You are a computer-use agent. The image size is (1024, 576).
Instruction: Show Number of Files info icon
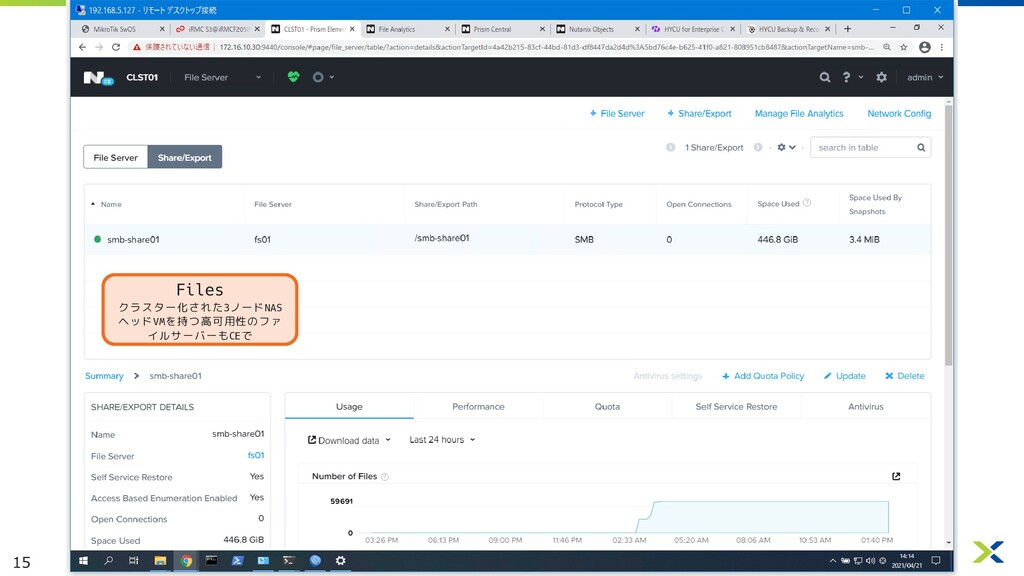[x=385, y=477]
